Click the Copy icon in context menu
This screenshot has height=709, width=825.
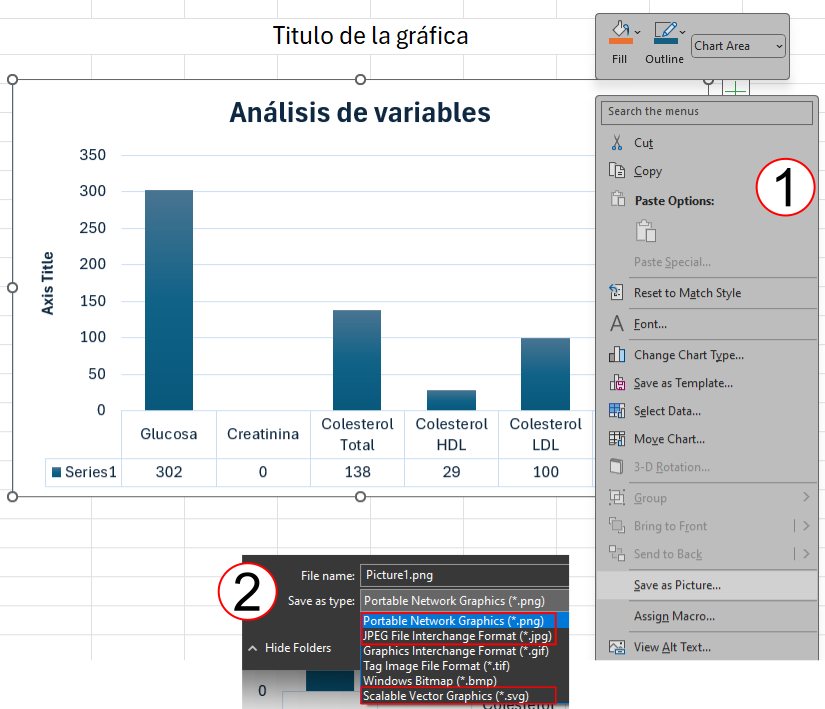[617, 171]
